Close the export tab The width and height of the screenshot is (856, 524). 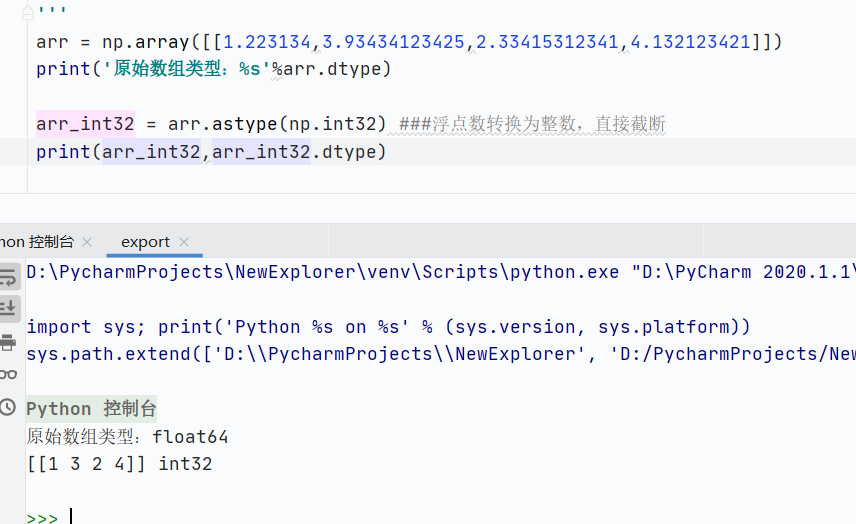pos(183,242)
